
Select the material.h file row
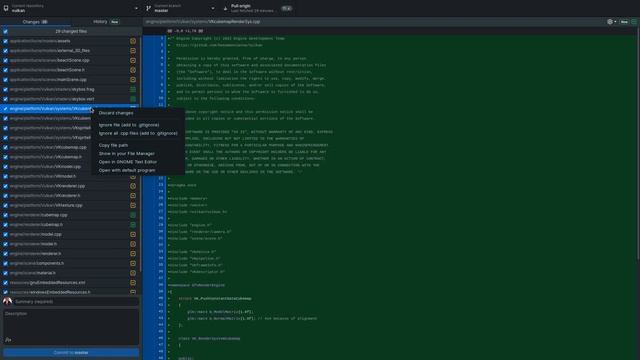(69, 273)
